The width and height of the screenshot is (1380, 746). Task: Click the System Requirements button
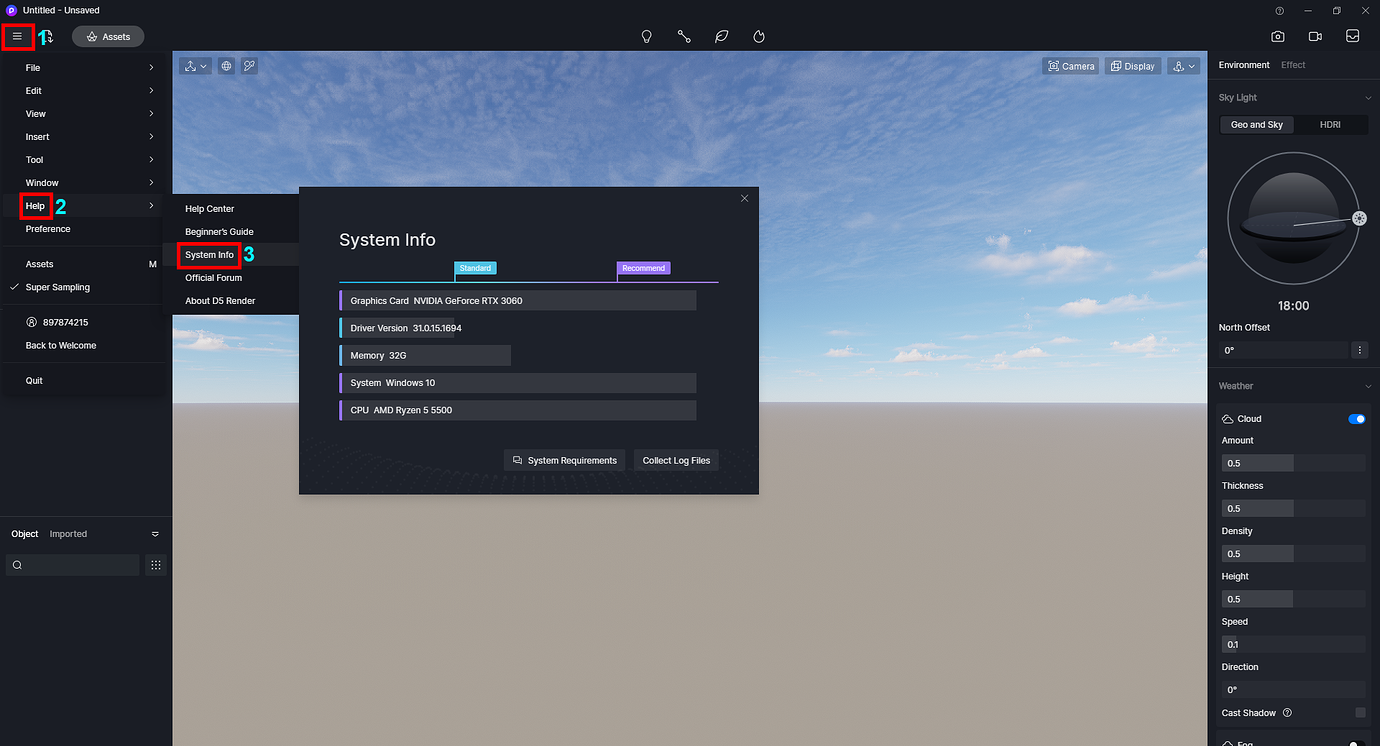(564, 460)
